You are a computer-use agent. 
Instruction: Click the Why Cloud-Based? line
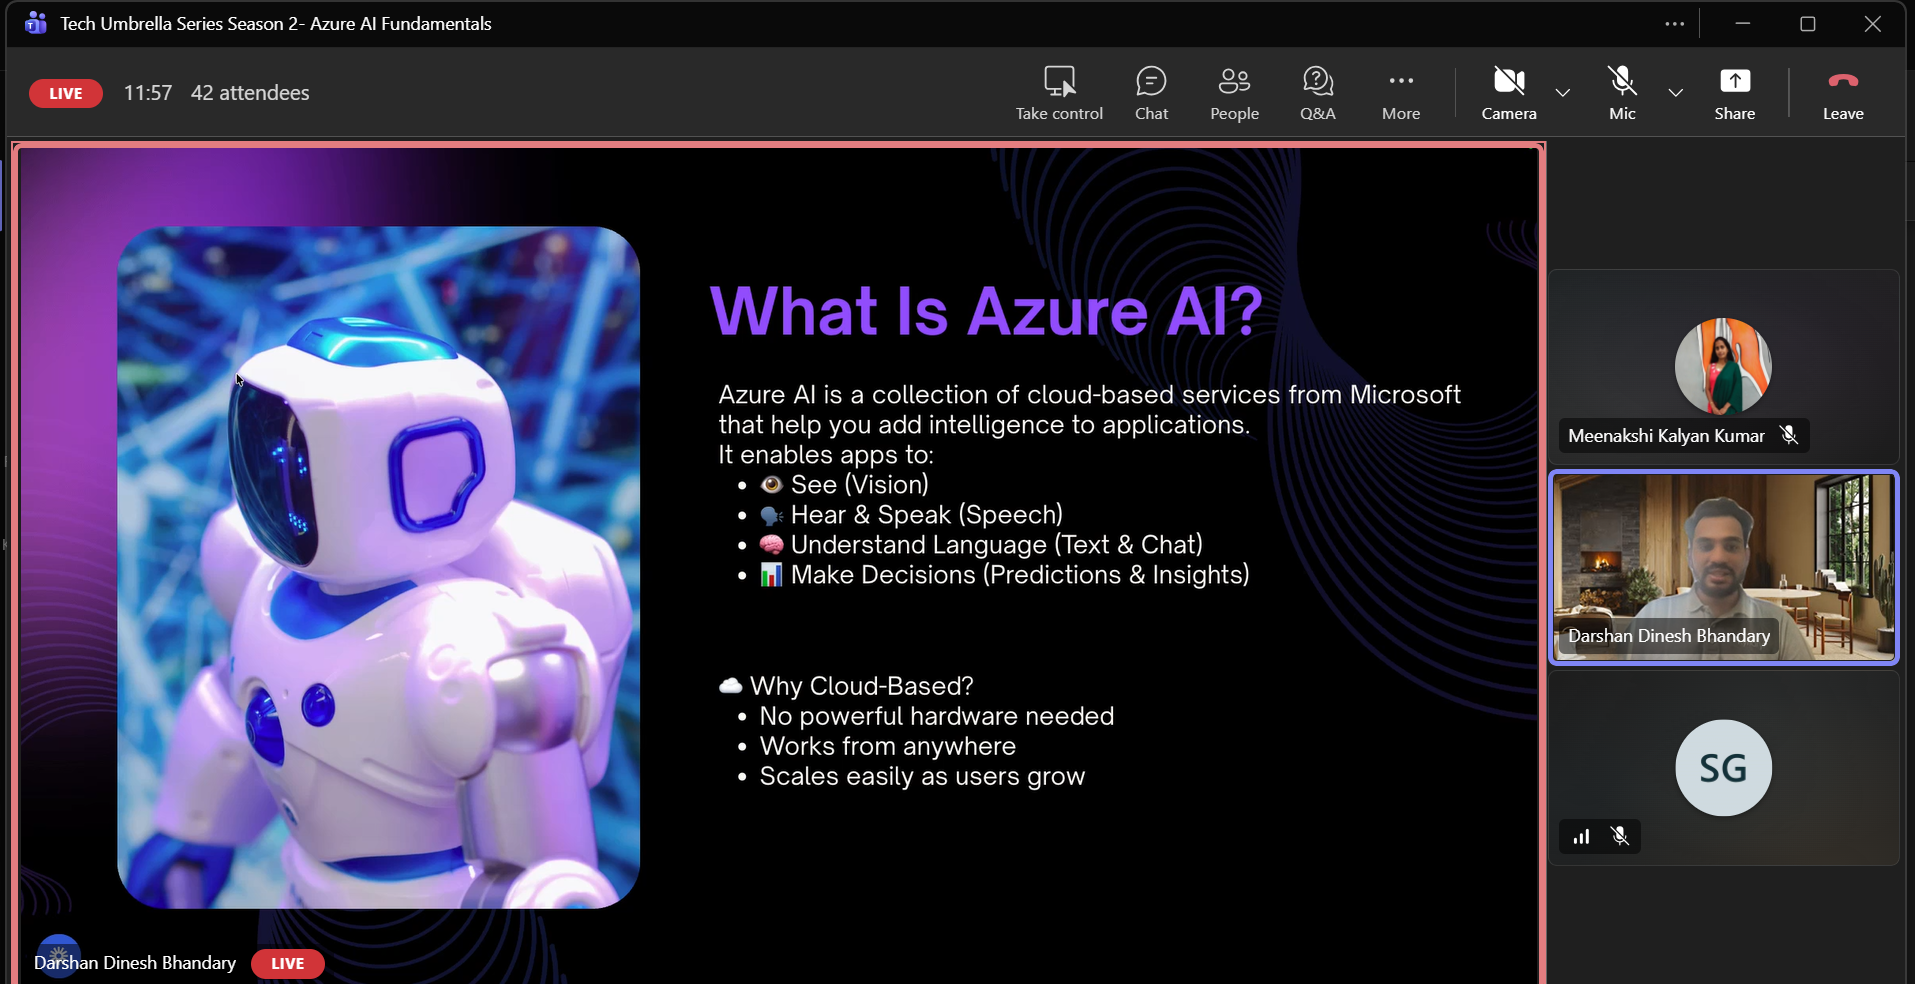coord(846,686)
